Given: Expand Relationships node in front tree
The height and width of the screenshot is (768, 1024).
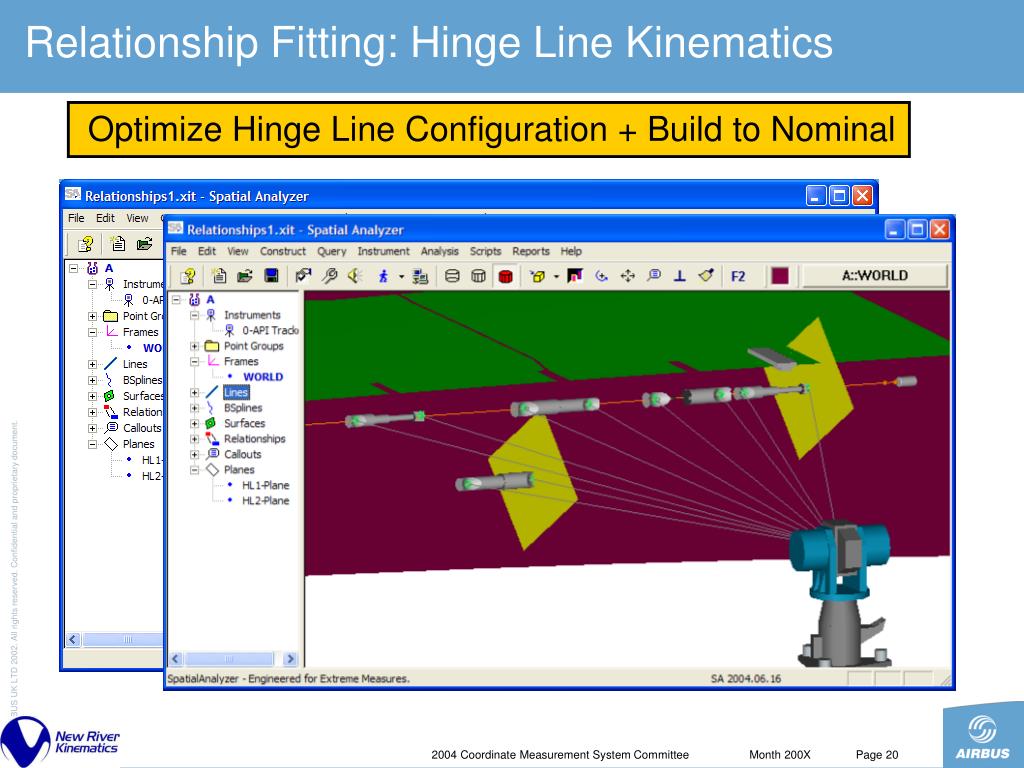Looking at the screenshot, I should click(194, 439).
